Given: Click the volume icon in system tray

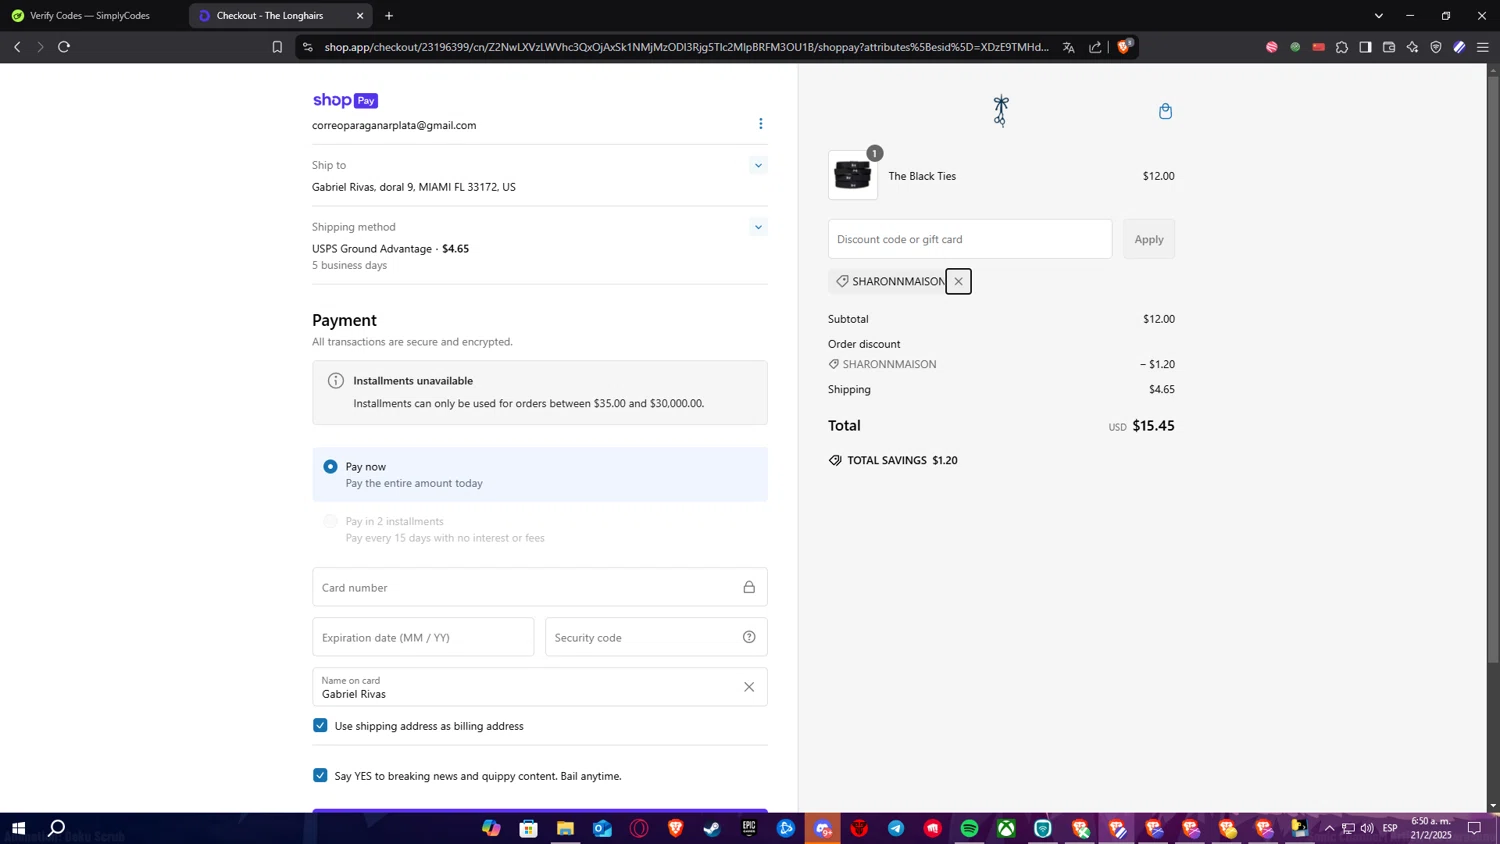Looking at the screenshot, I should [1367, 828].
